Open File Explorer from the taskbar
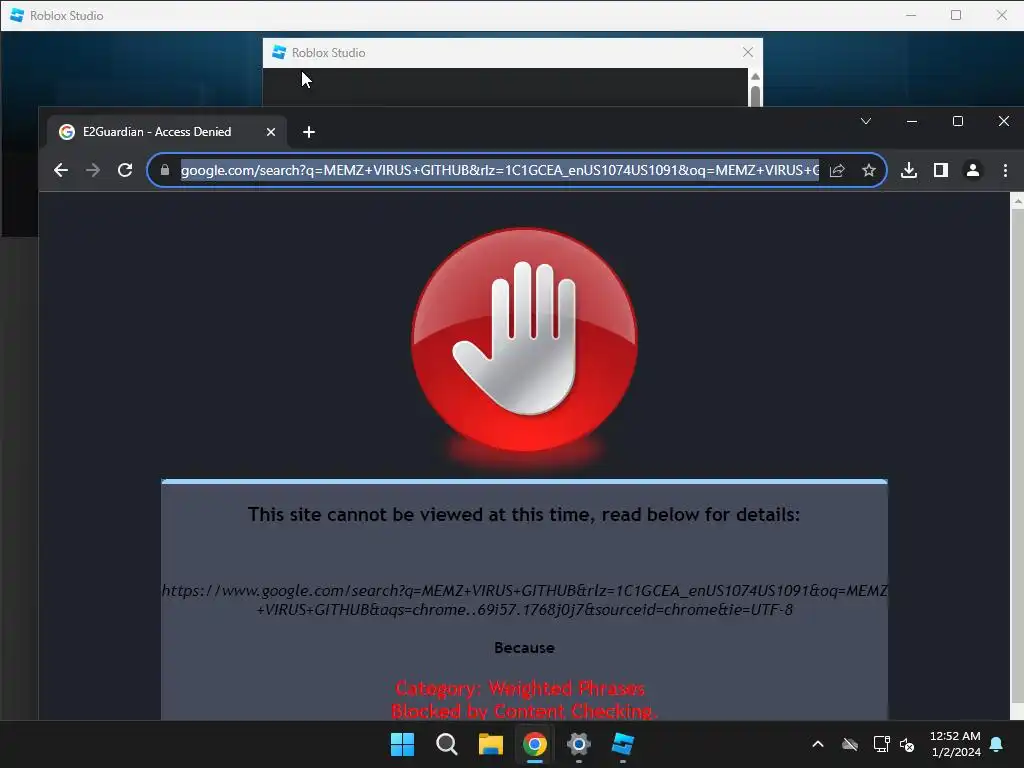The height and width of the screenshot is (768, 1024). coord(490,744)
